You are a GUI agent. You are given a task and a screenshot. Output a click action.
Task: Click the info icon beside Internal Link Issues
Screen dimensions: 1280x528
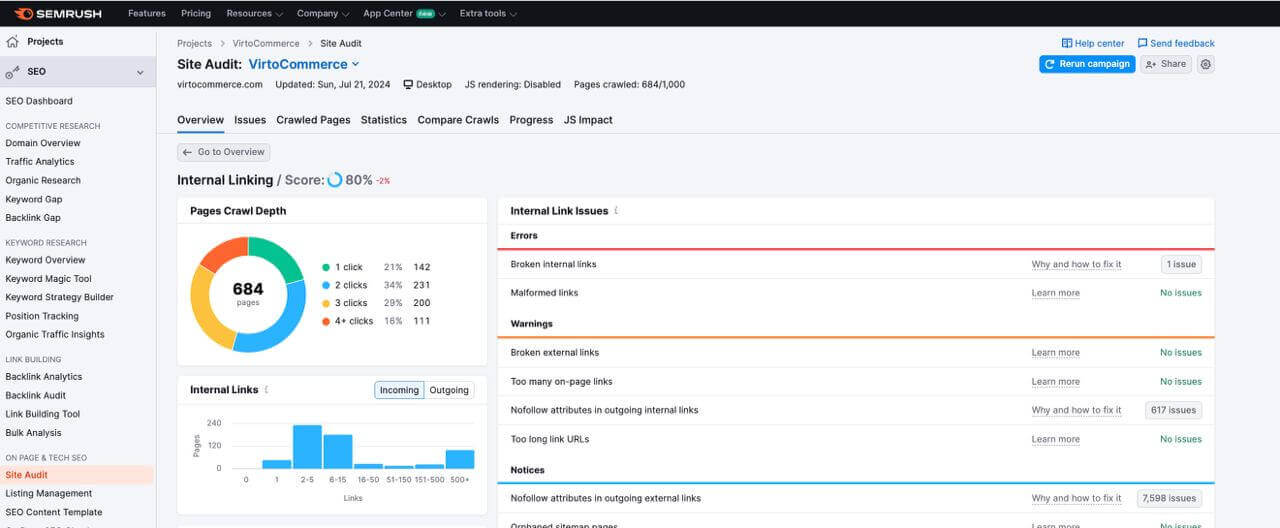coord(616,211)
